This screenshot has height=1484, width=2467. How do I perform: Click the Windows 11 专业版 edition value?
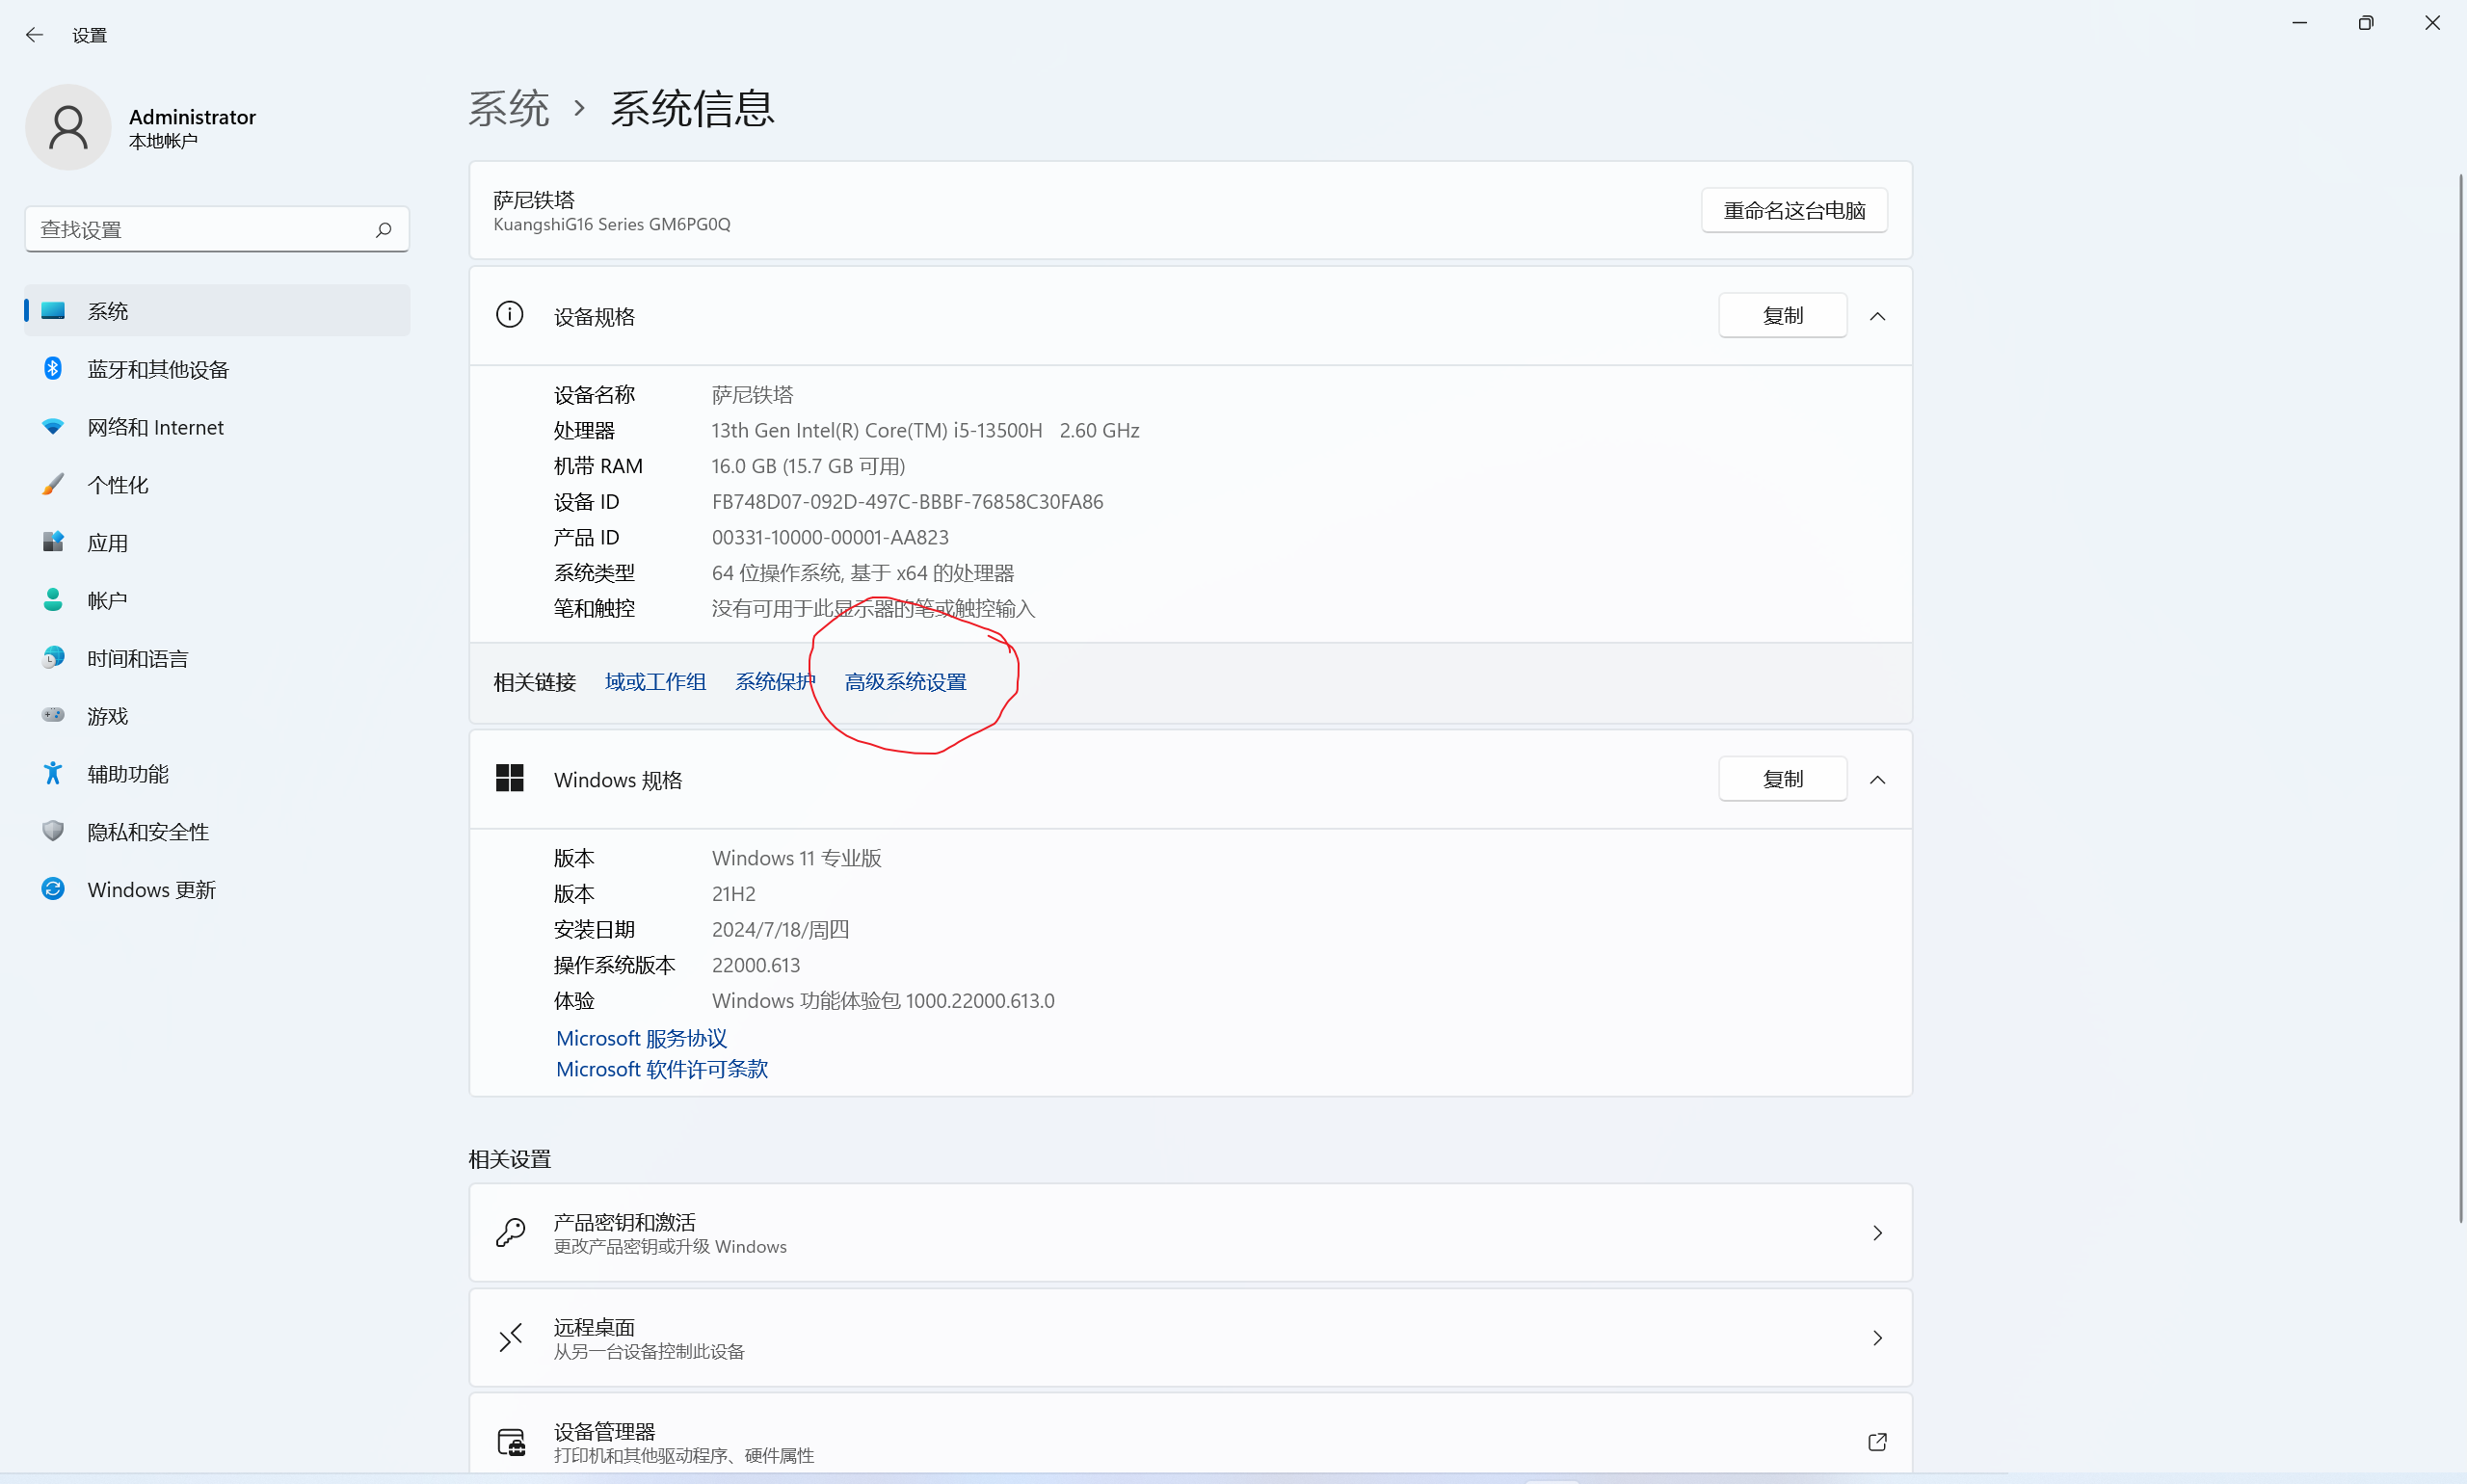[796, 858]
